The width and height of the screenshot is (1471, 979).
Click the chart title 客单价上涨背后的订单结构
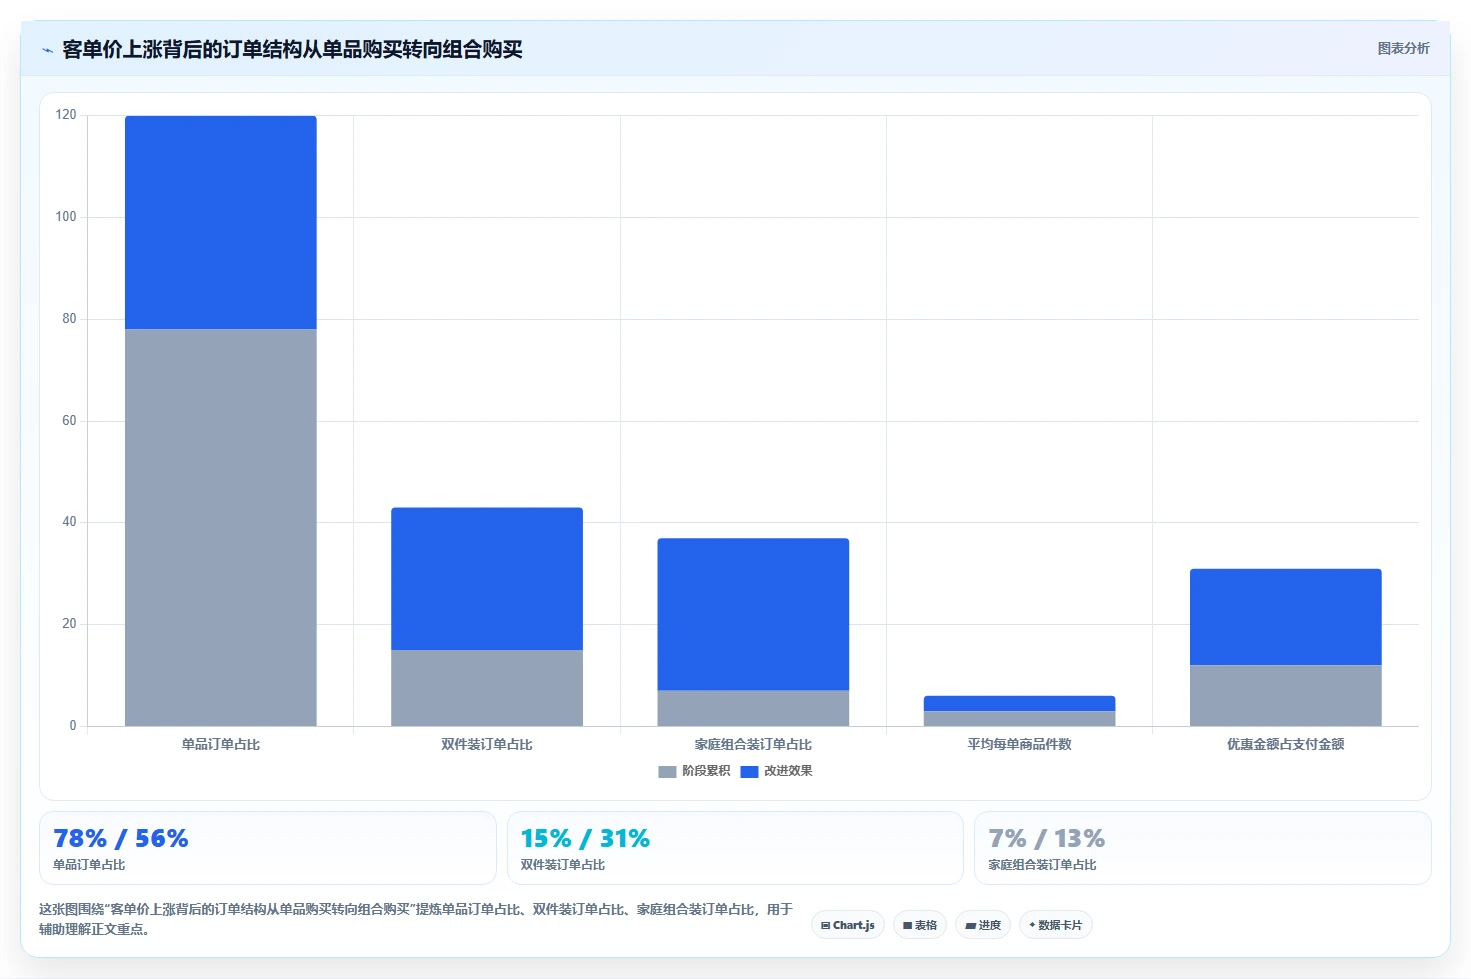[292, 49]
